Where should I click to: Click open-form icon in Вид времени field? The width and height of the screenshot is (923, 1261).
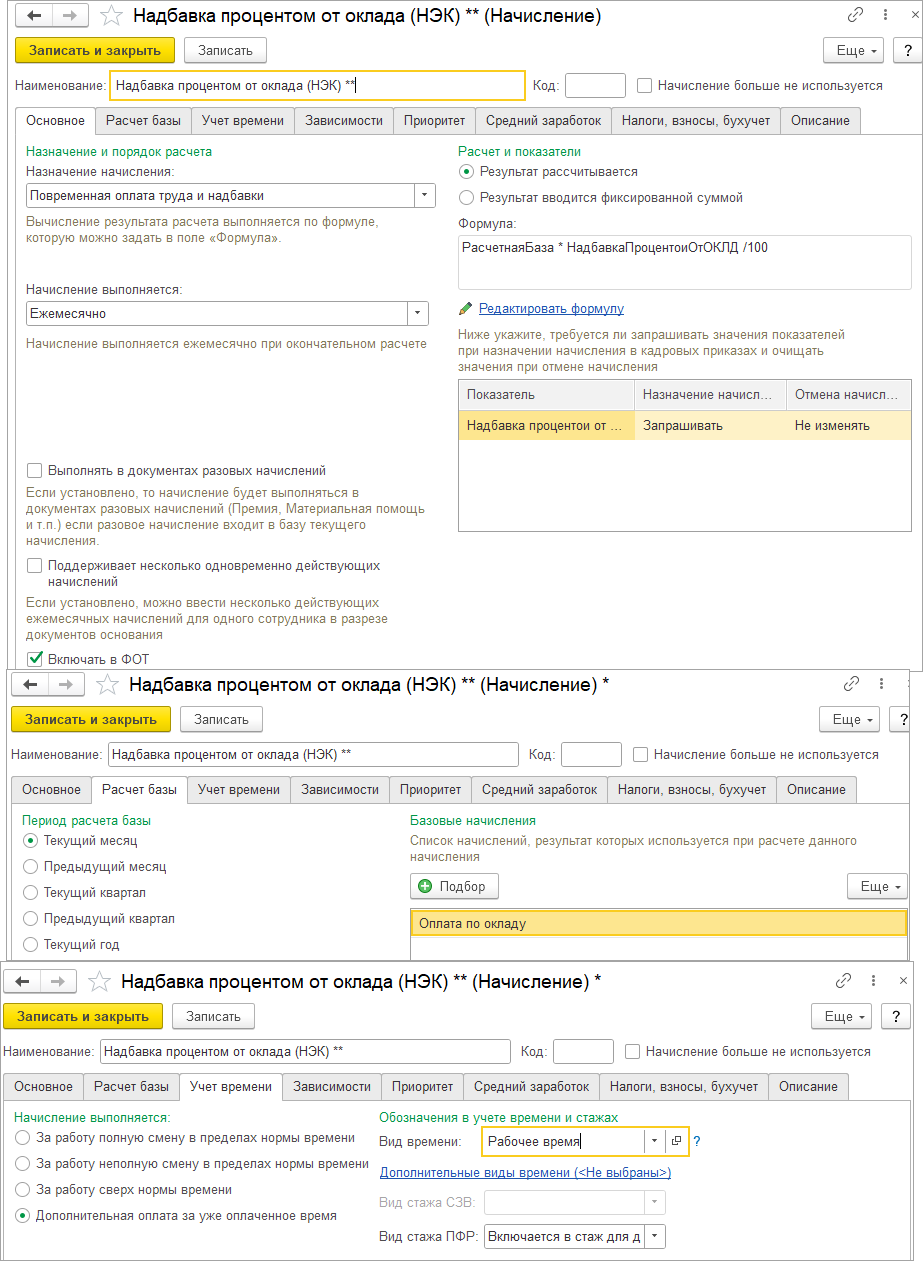[676, 1141]
